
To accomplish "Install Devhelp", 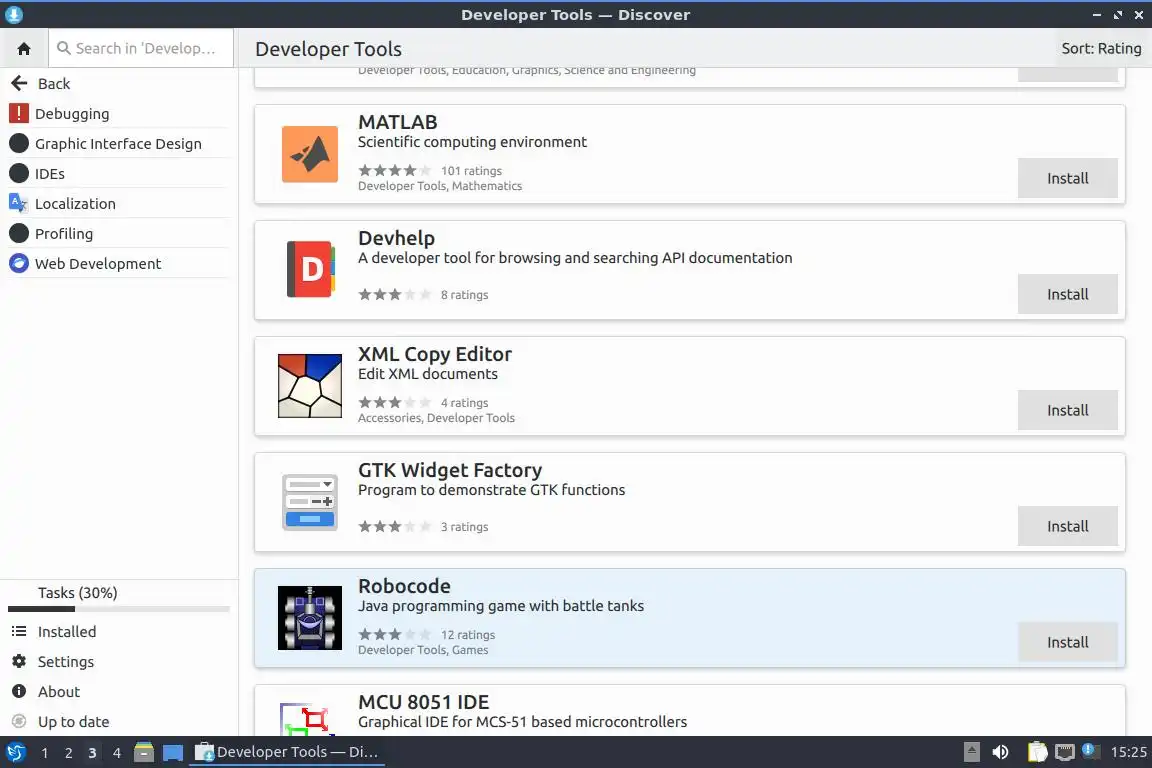I will [x=1068, y=294].
